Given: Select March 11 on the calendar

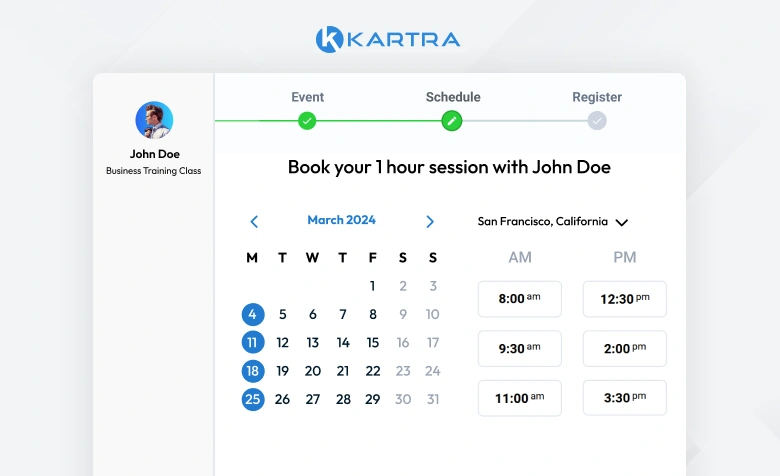Looking at the screenshot, I should point(253,342).
